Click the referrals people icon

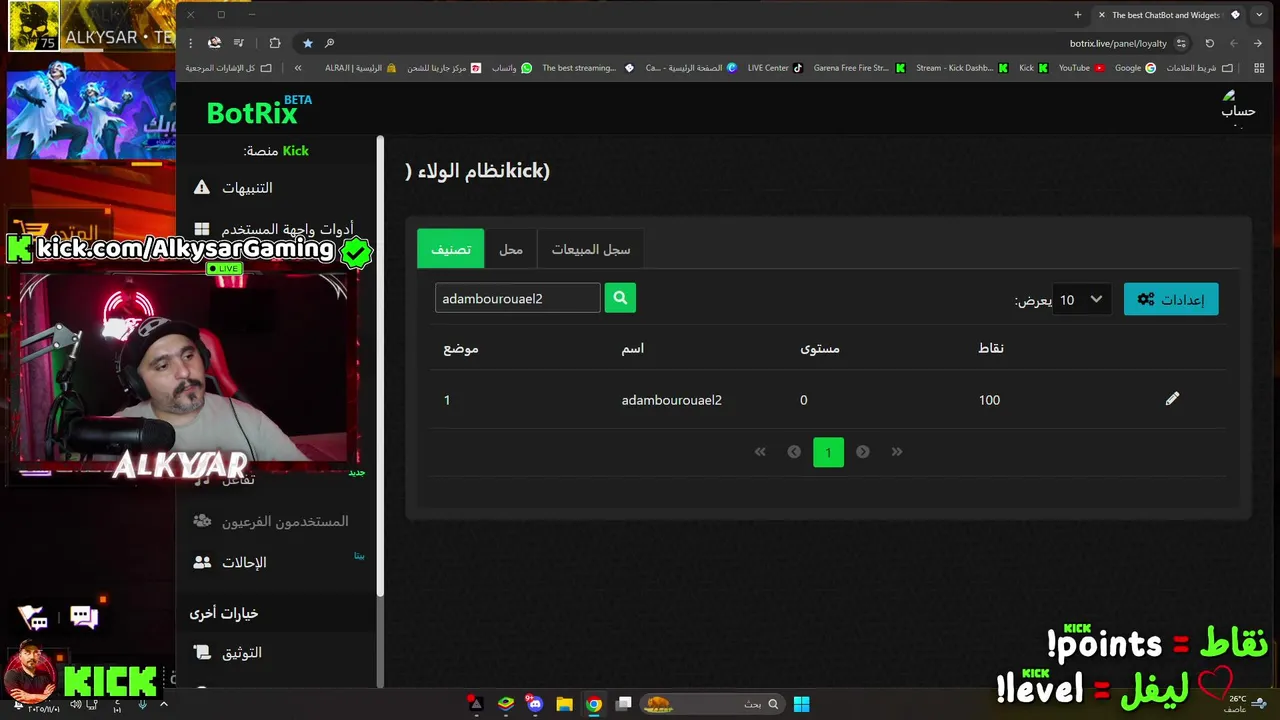(202, 562)
